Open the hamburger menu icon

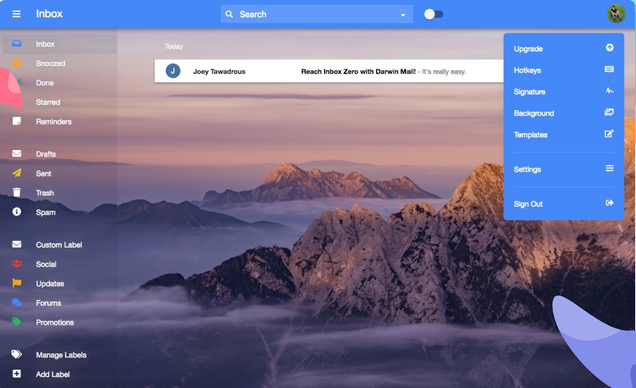pos(16,14)
